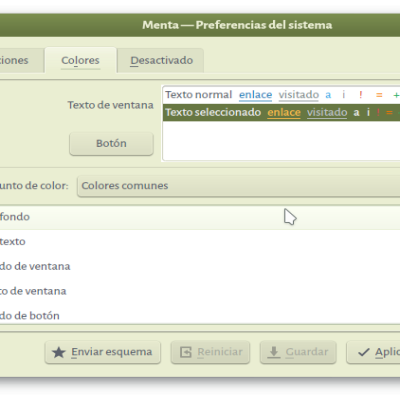This screenshot has height=400, width=400.
Task: Select the 'do de botón' color row
Action: [x=200, y=315]
